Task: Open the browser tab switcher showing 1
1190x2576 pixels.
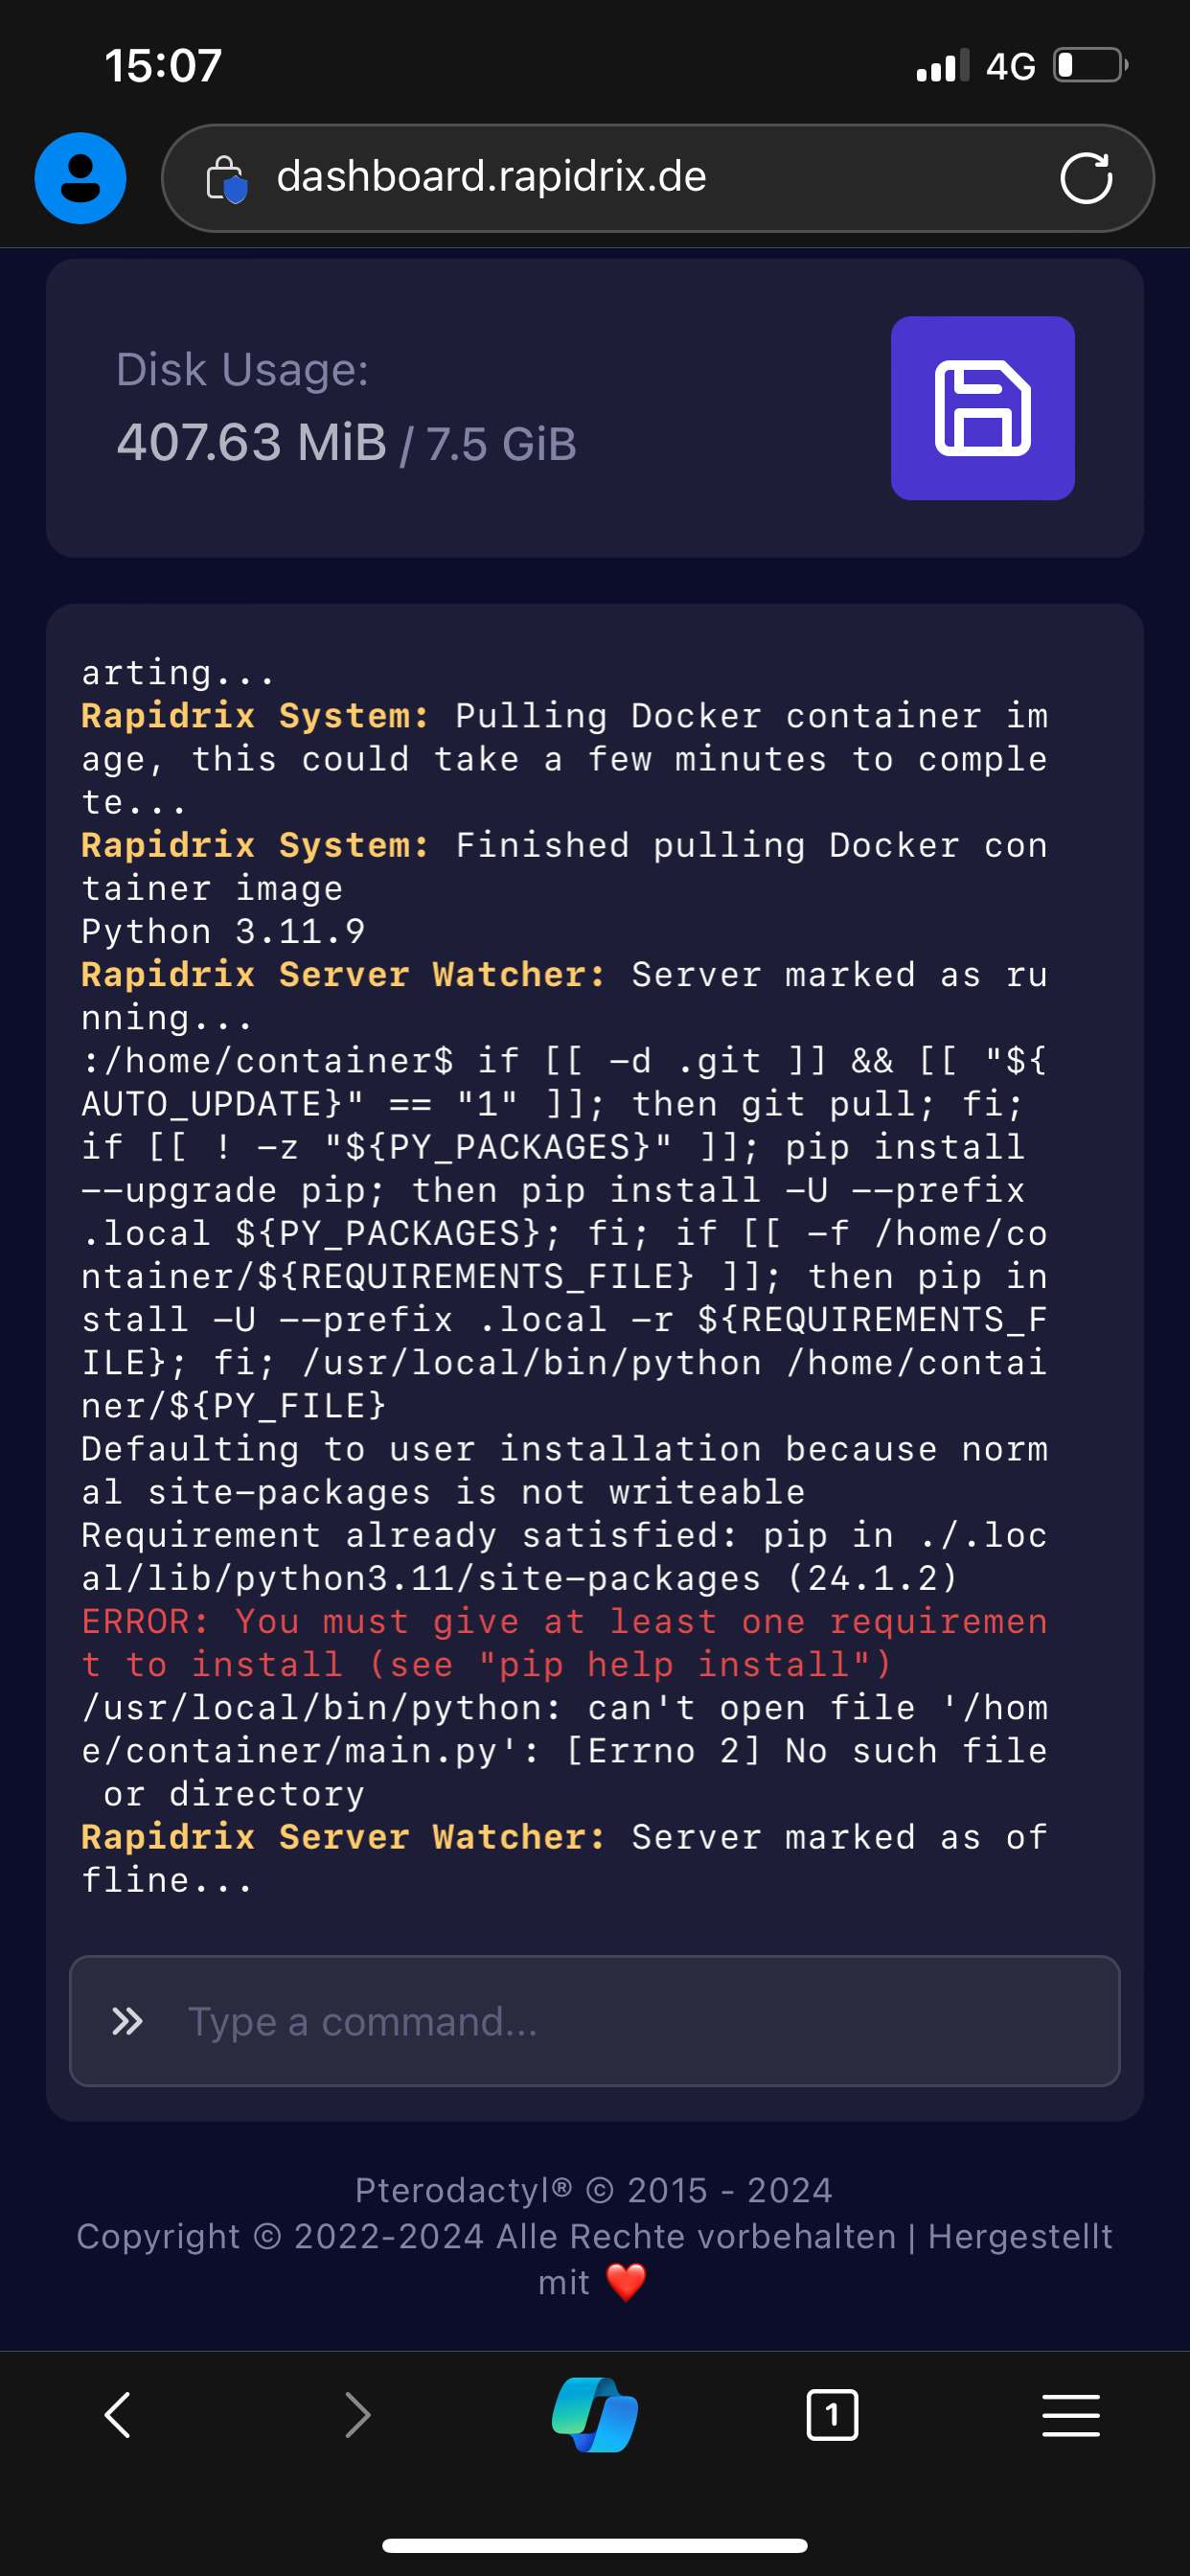Action: [x=832, y=2415]
